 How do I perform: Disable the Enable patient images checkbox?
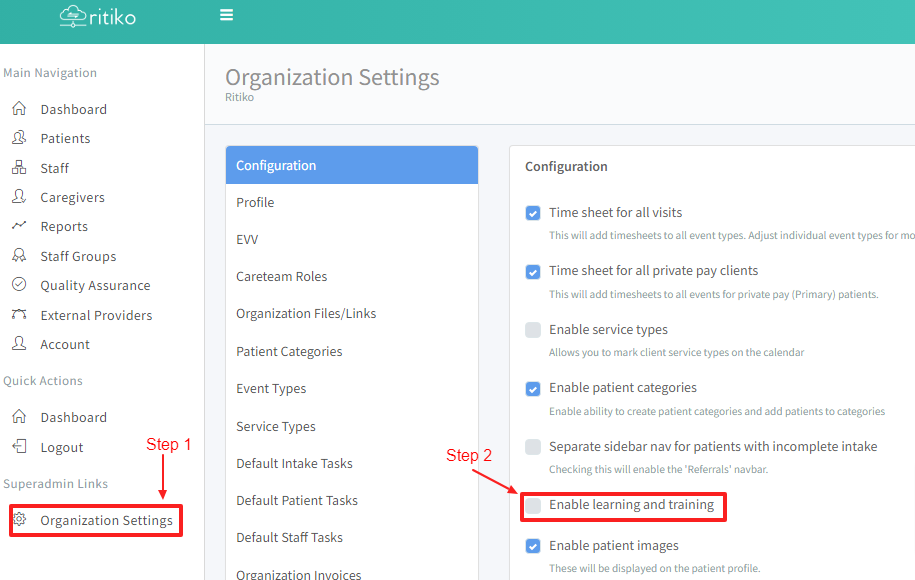coord(533,546)
